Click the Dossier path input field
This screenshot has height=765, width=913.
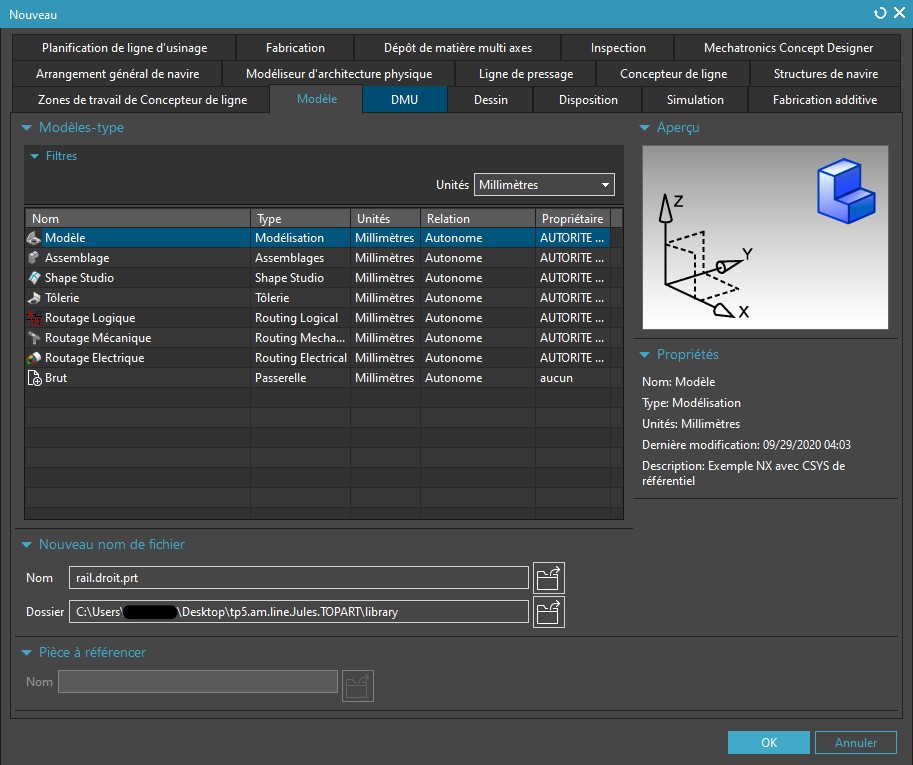[299, 612]
